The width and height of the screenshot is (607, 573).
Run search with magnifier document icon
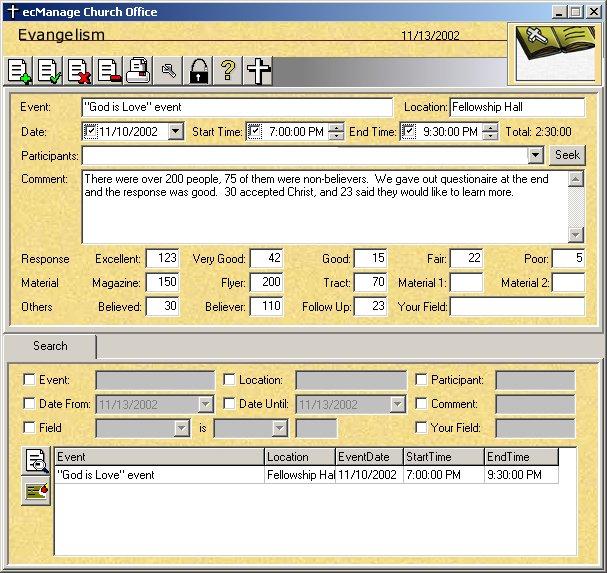pyautogui.click(x=36, y=461)
